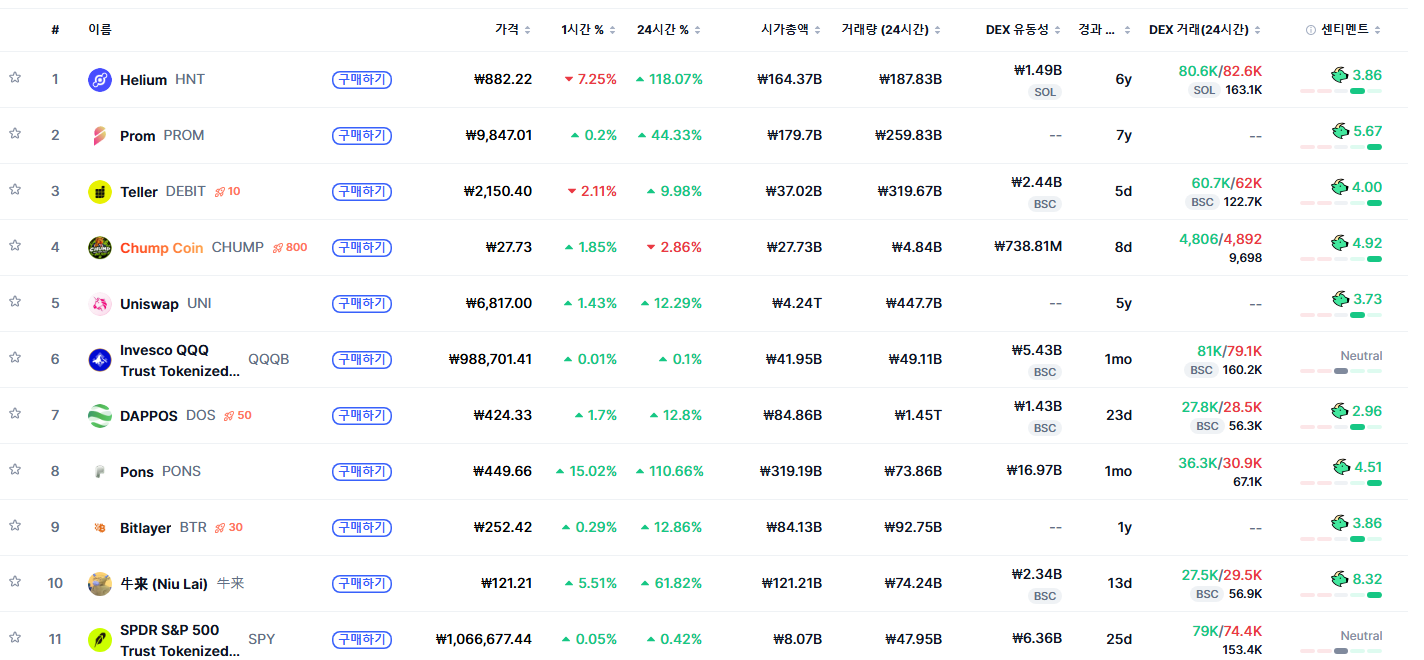Click Helium's sentiment gauge bar
Image resolution: width=1424 pixels, height=660 pixels.
click(1341, 91)
